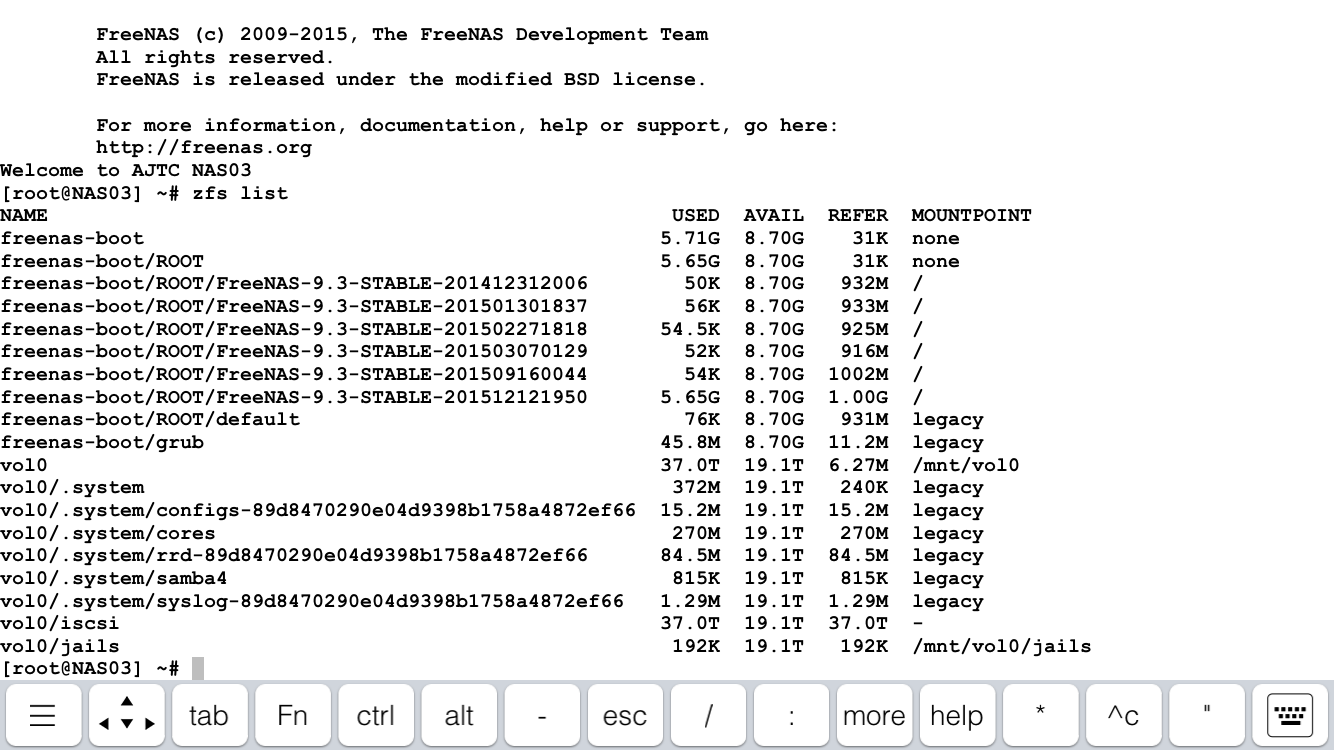Click the "NAME" column header
This screenshot has width=1334, height=750.
[24, 215]
